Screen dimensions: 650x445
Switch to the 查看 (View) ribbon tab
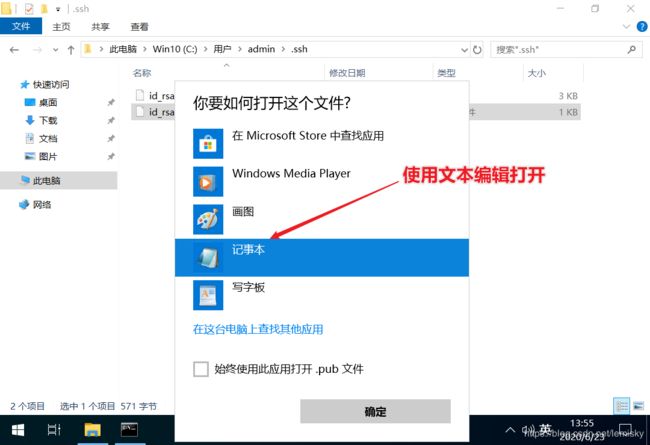(139, 27)
